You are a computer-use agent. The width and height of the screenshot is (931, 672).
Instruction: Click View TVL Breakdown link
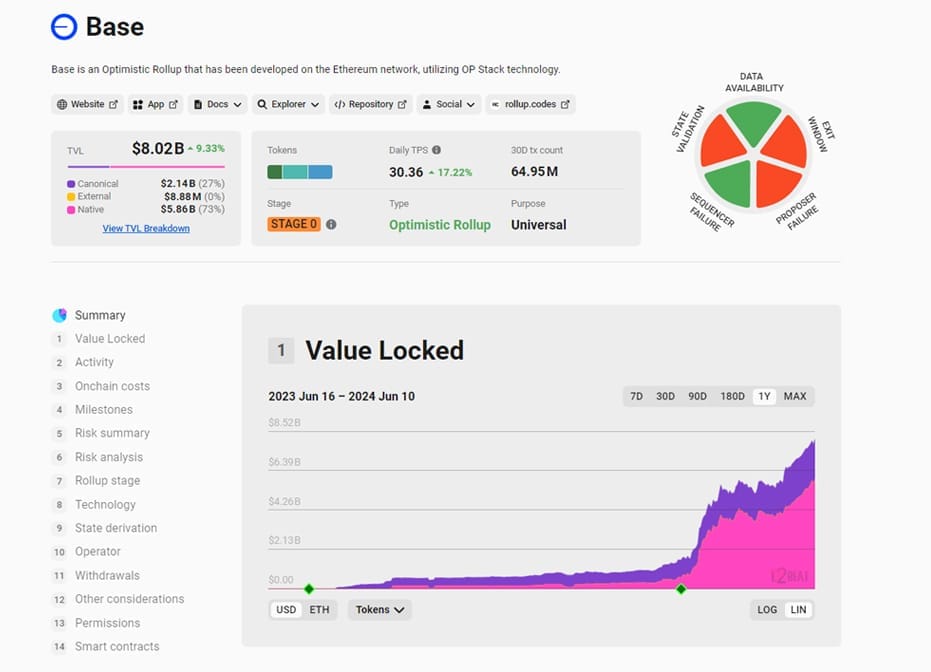click(x=146, y=228)
